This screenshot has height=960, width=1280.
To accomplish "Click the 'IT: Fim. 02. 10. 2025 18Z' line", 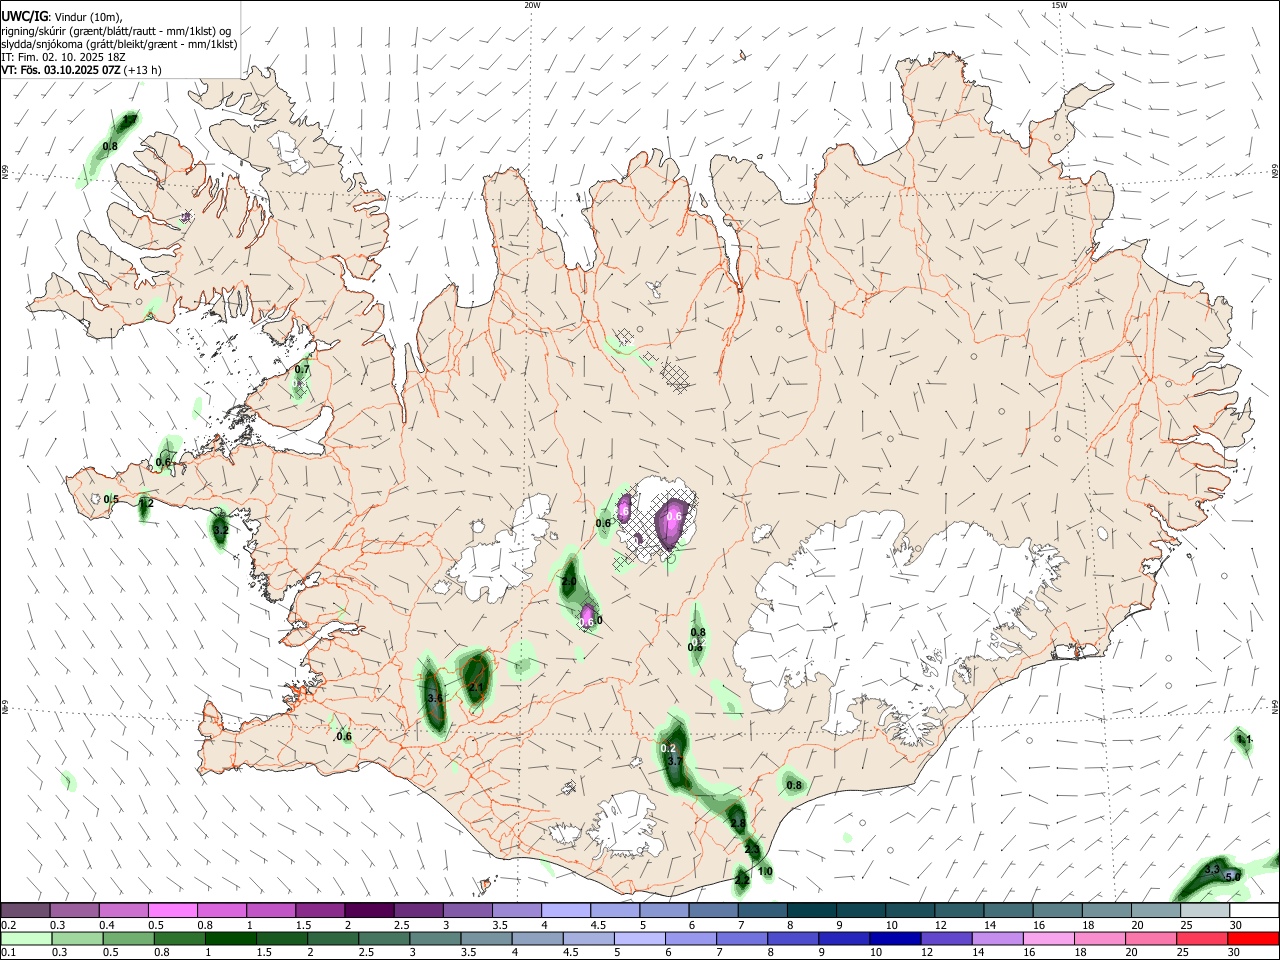I will click(x=63, y=57).
